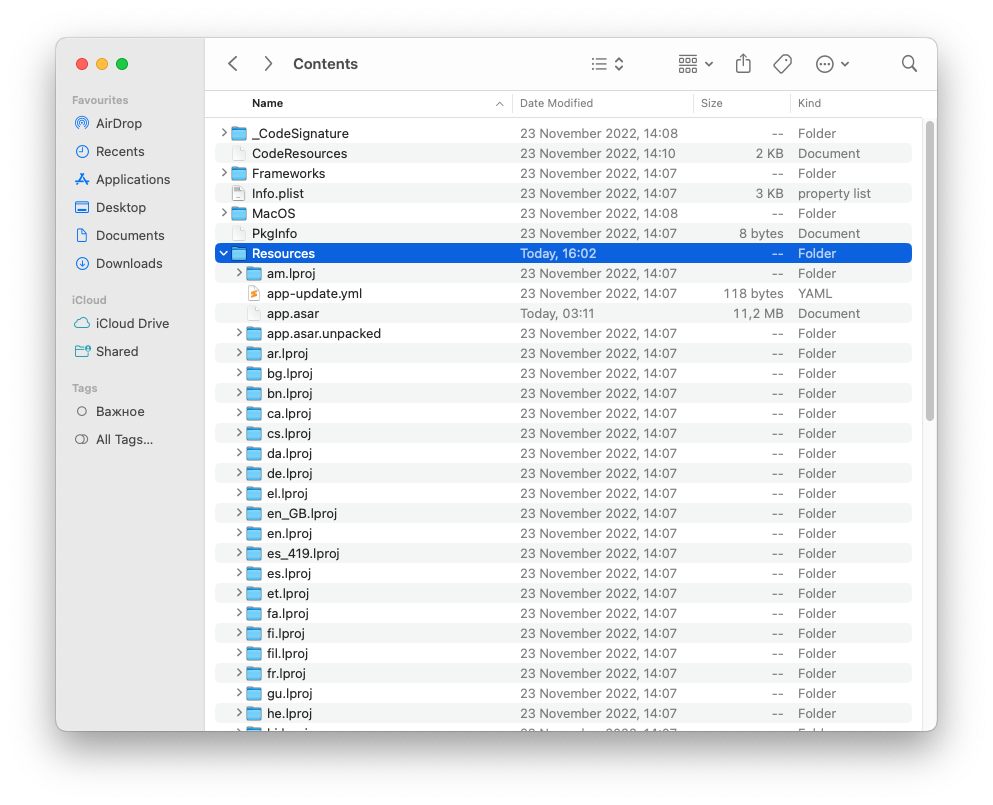Open the list view switcher
Viewport: 993px width, 805px height.
click(x=607, y=64)
